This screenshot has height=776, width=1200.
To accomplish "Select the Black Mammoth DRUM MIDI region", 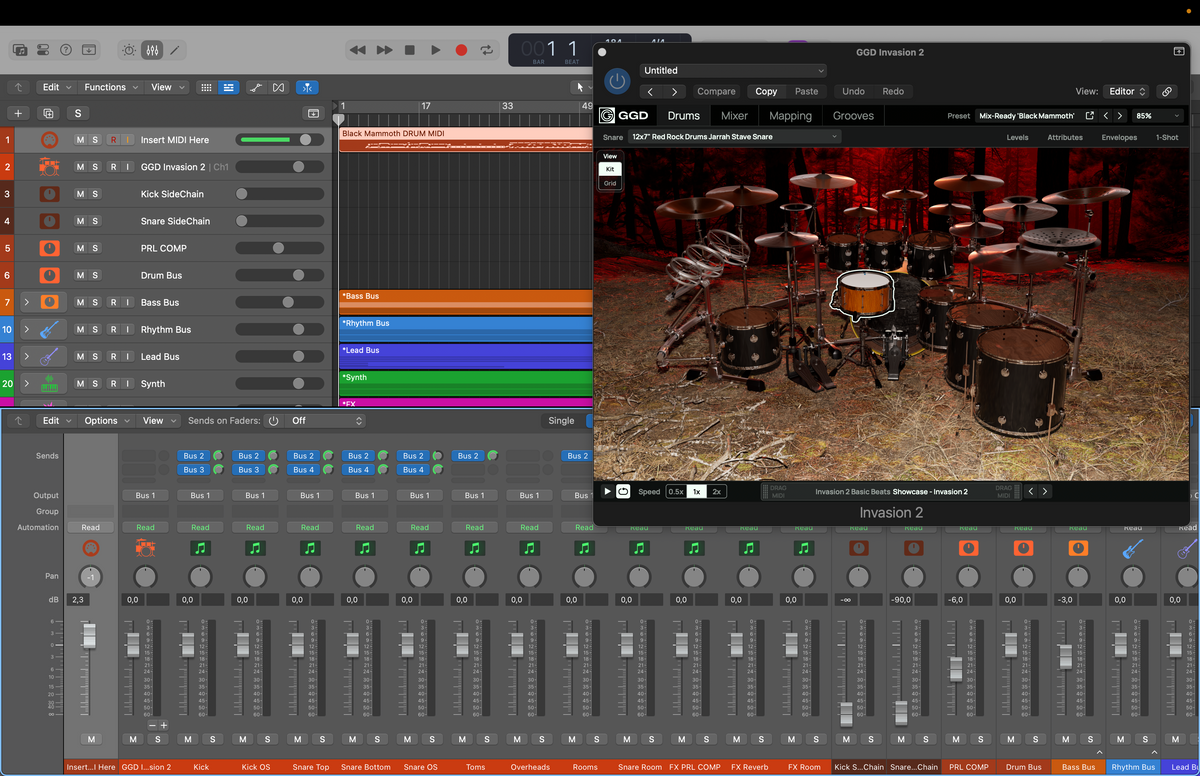I will coord(466,139).
